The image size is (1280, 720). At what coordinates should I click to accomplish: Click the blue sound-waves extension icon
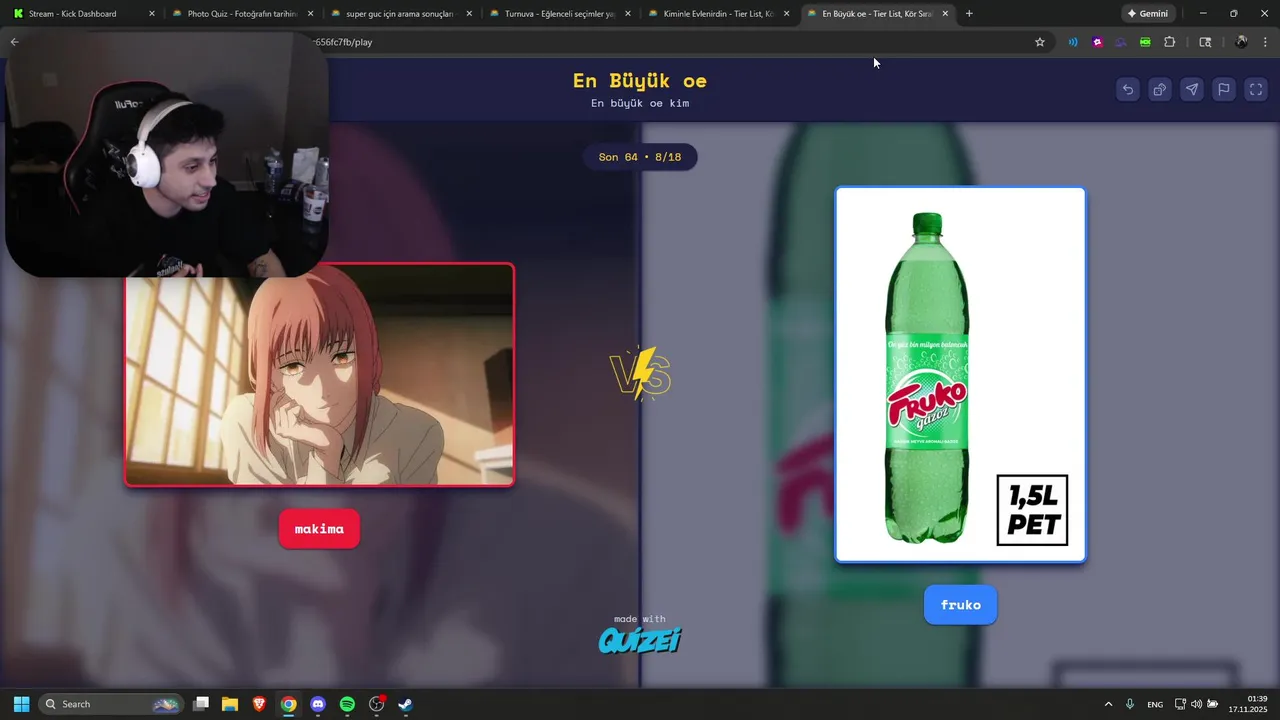1073,42
